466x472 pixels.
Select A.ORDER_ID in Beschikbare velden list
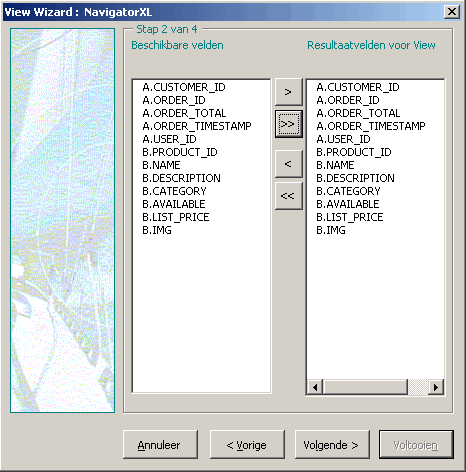point(174,100)
